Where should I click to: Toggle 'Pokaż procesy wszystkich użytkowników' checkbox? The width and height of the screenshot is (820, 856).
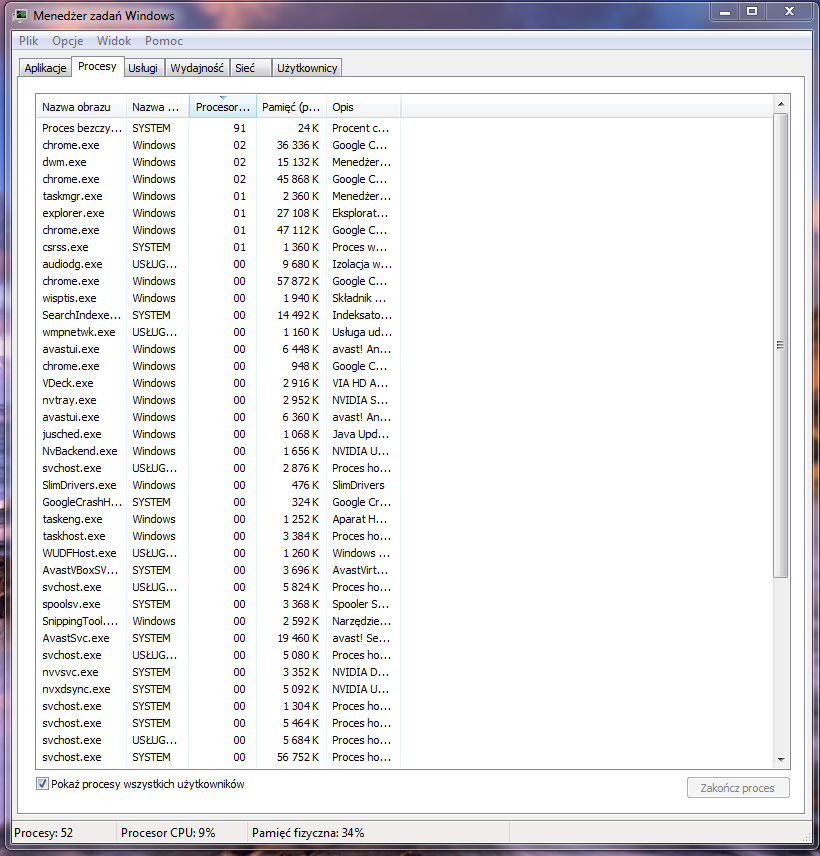[43, 784]
